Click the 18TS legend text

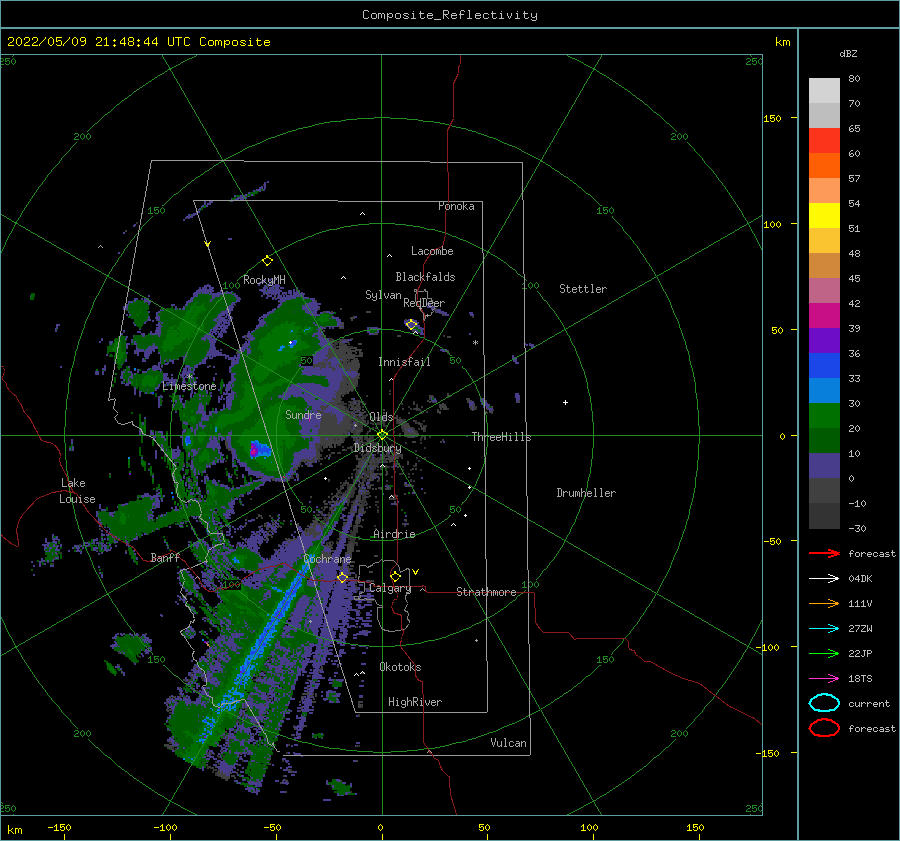point(860,679)
